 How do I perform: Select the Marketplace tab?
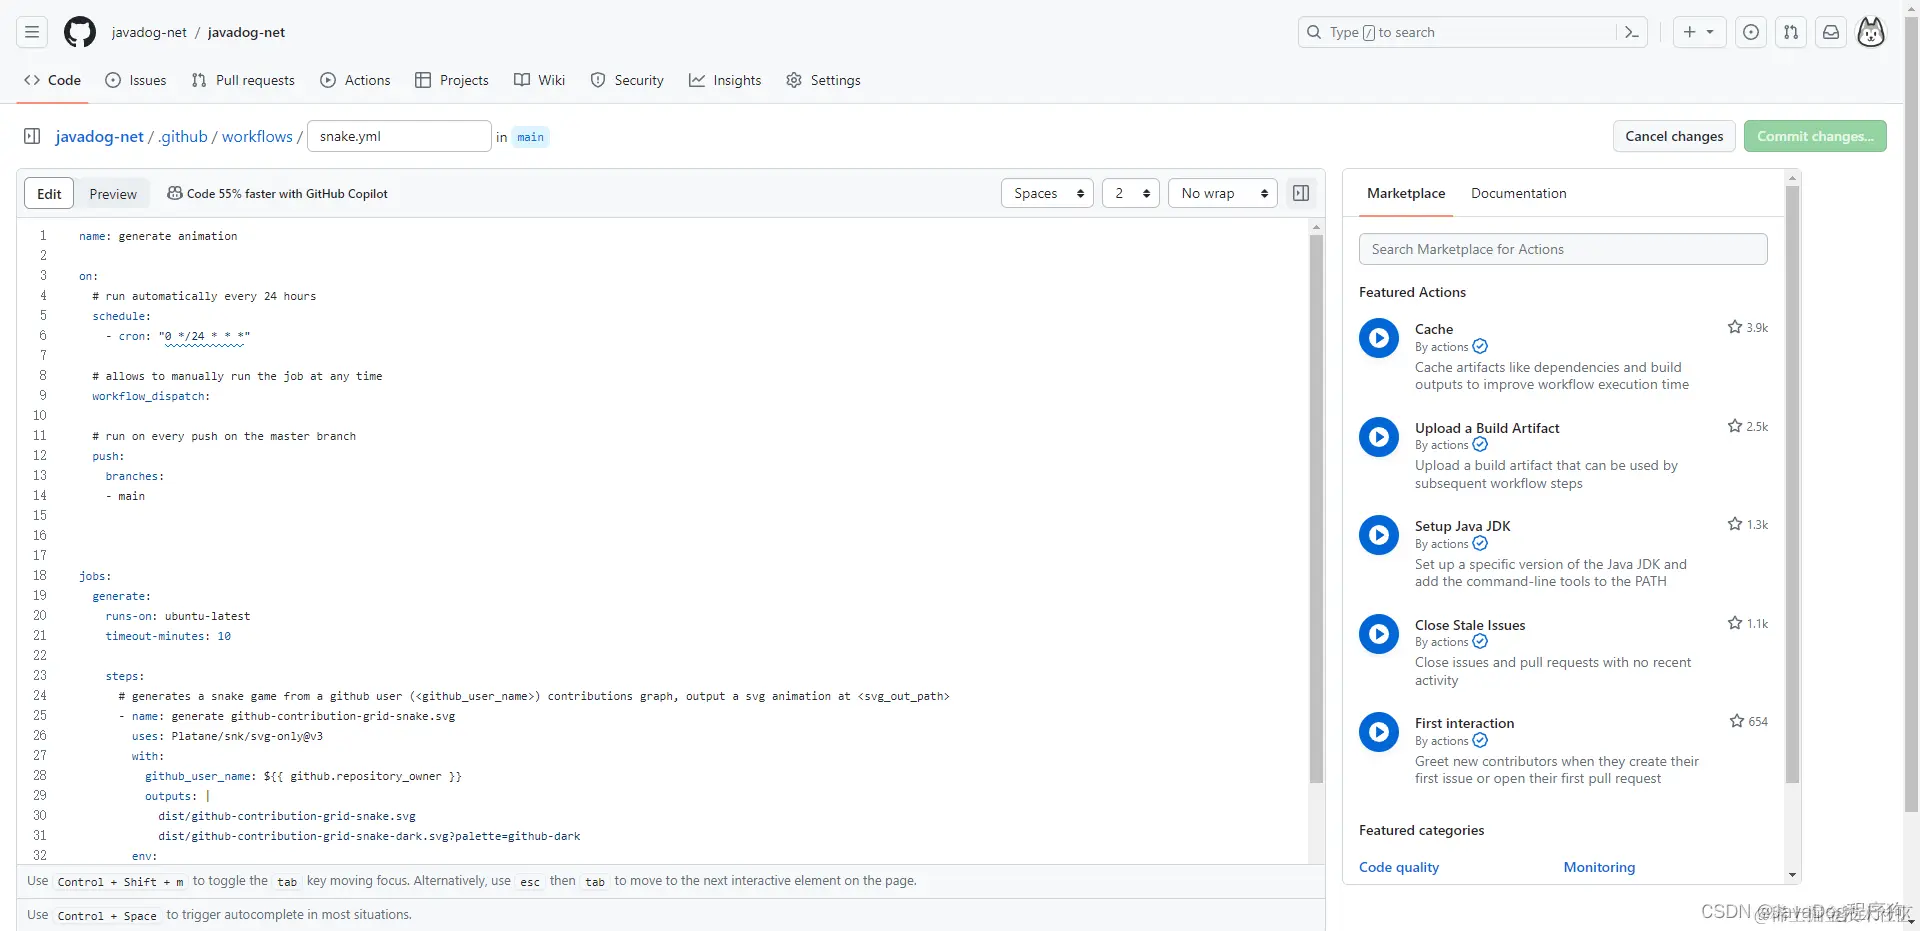[x=1406, y=193]
